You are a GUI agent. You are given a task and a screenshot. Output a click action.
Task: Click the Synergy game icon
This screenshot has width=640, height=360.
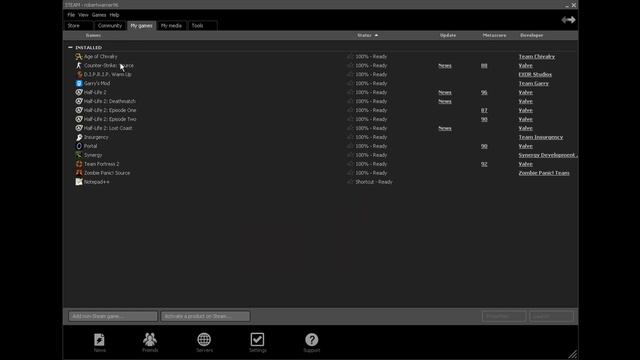click(x=79, y=155)
